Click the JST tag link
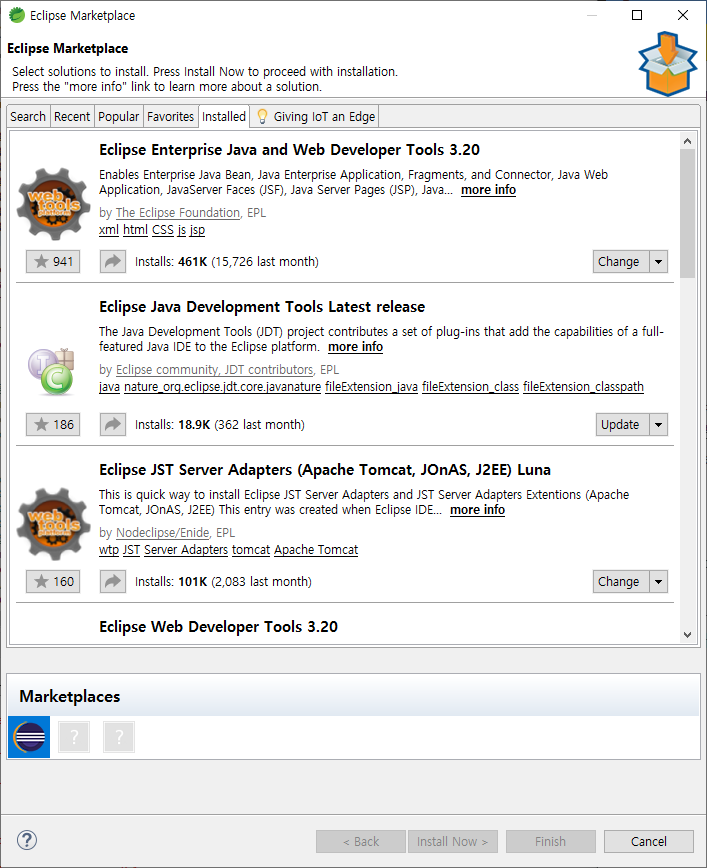 click(131, 550)
